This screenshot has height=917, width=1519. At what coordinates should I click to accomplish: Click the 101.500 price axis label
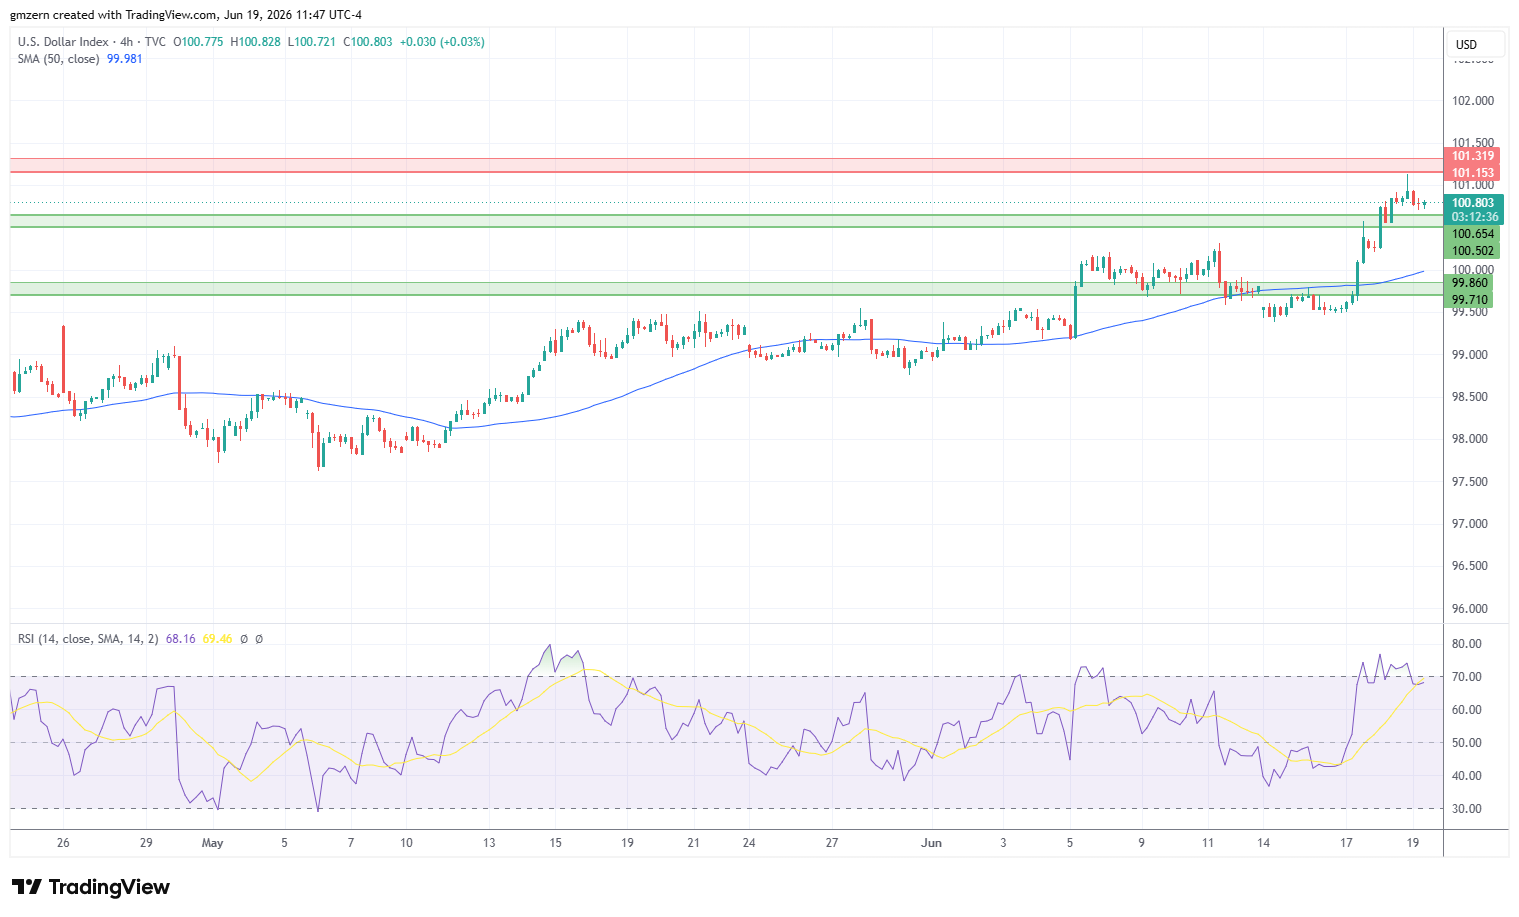point(1473,143)
